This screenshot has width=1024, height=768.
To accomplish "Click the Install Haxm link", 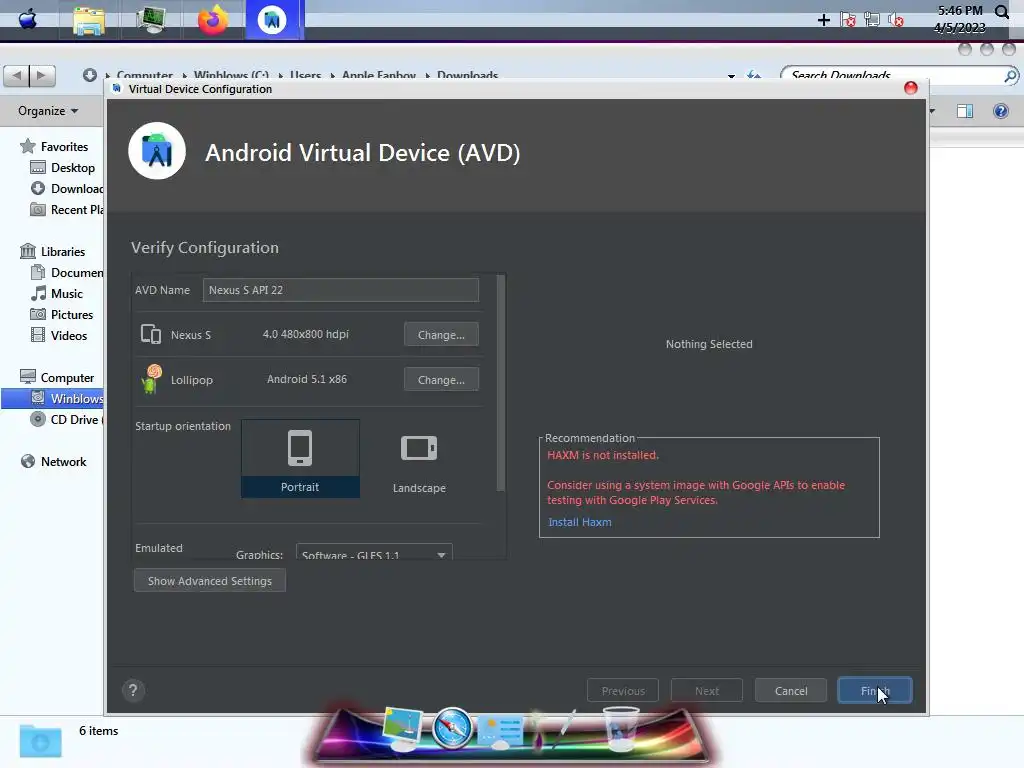I will (x=579, y=522).
